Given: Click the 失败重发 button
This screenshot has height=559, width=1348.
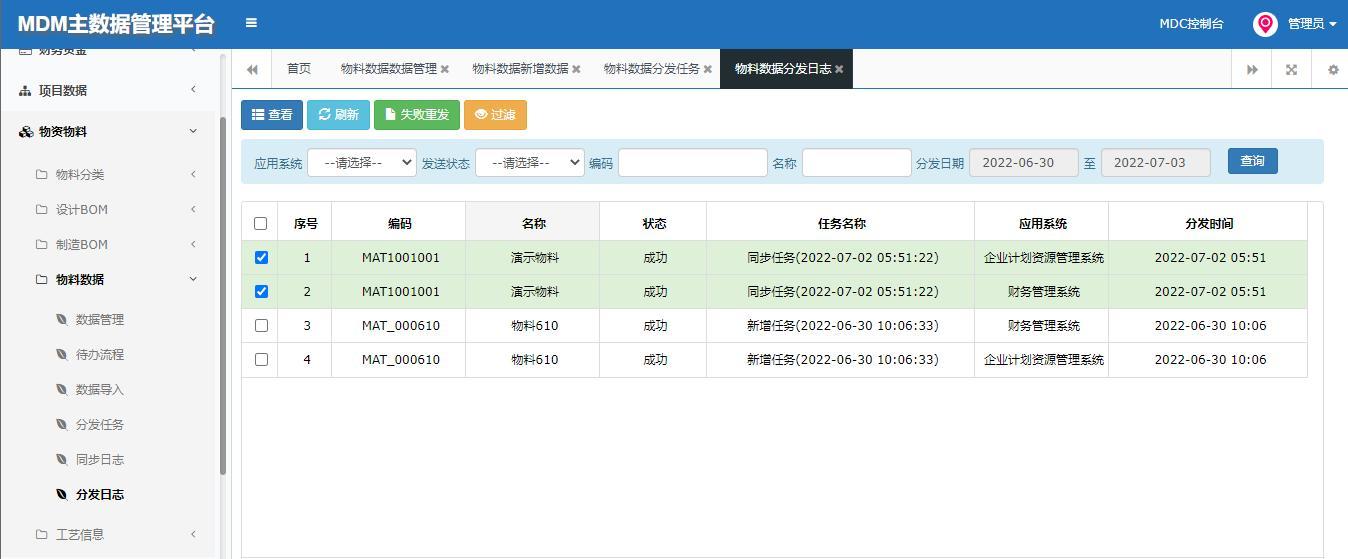Looking at the screenshot, I should pos(417,115).
